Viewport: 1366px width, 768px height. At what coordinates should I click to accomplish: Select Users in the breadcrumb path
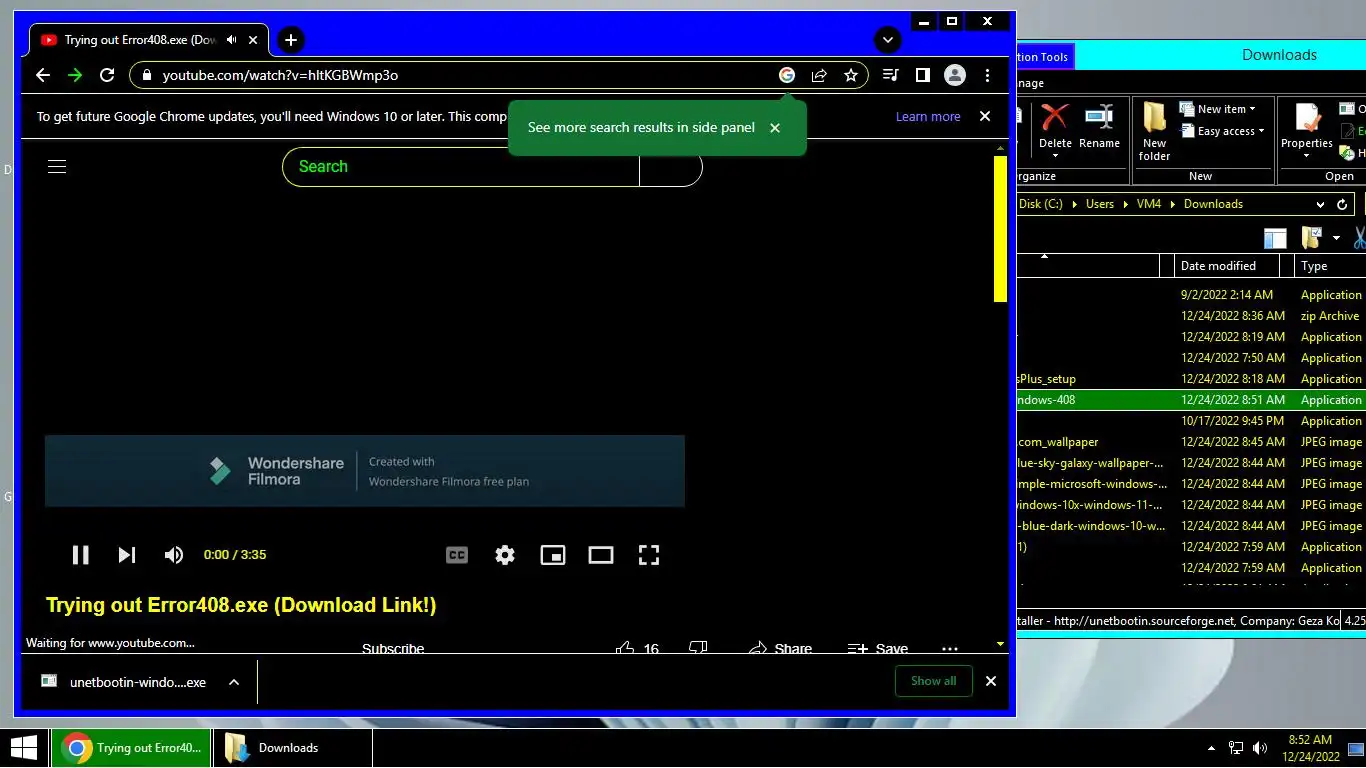tap(1099, 204)
